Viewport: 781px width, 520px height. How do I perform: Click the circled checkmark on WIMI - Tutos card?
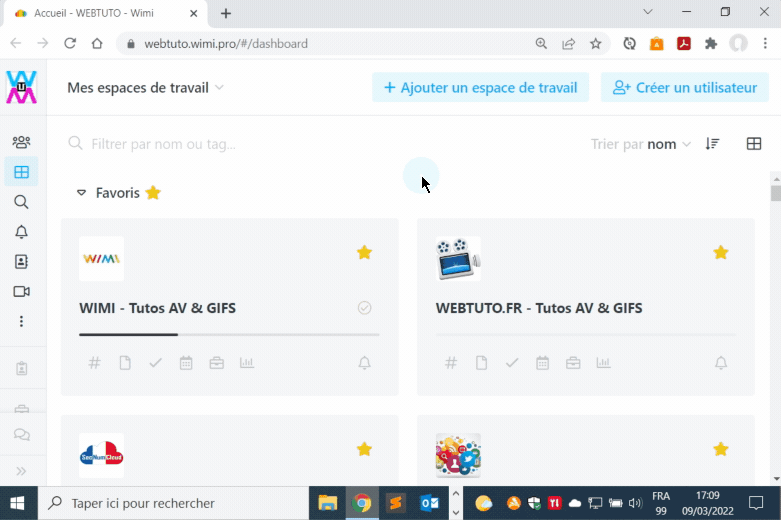click(365, 308)
